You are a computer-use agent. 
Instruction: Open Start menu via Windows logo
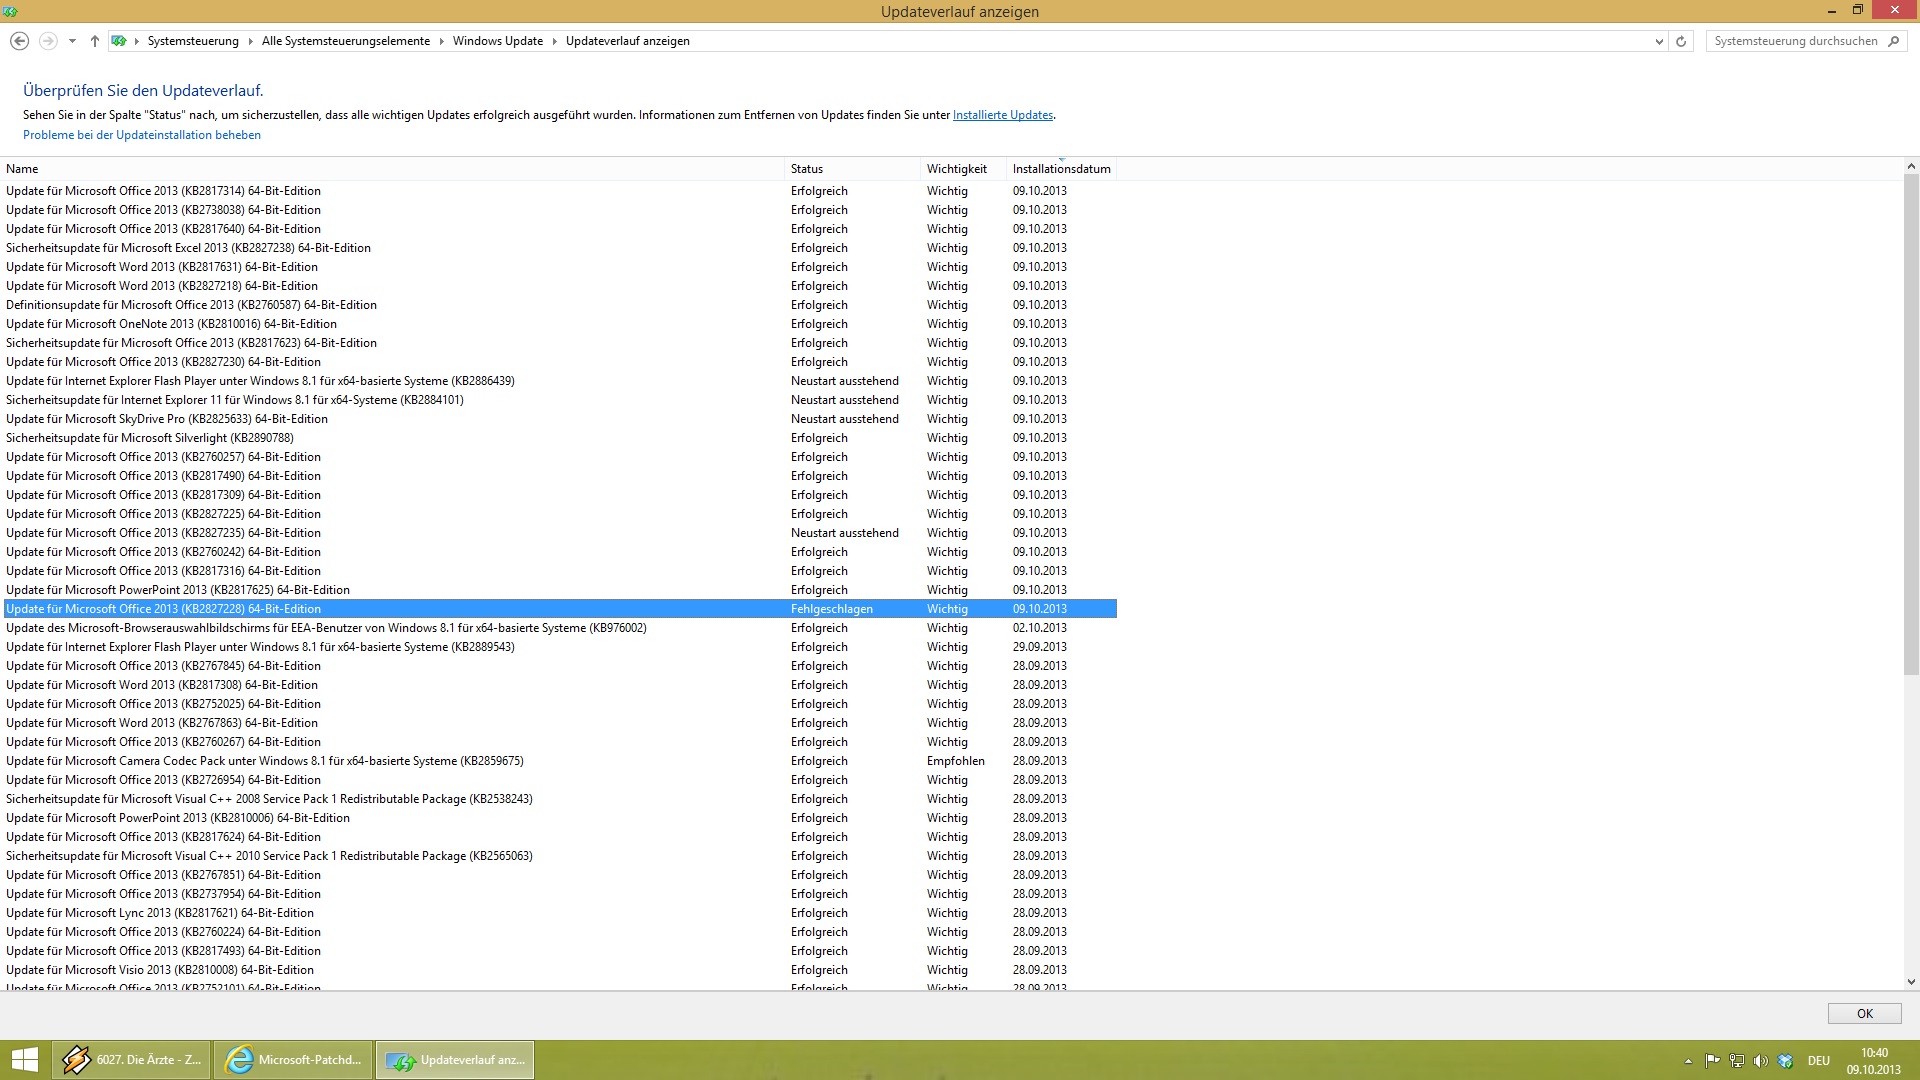[25, 1060]
